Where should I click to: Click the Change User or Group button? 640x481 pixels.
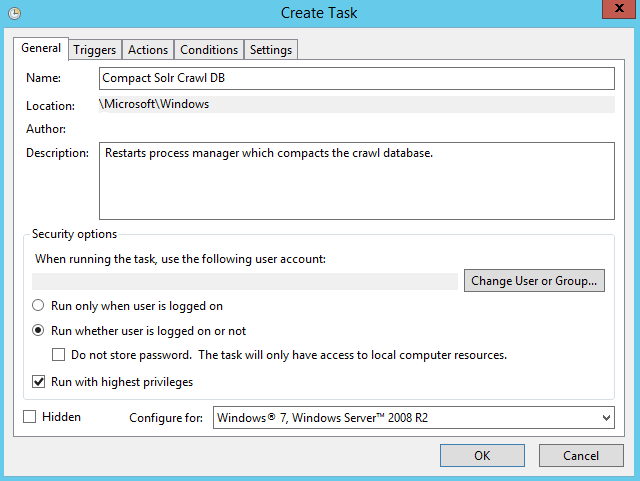point(534,281)
